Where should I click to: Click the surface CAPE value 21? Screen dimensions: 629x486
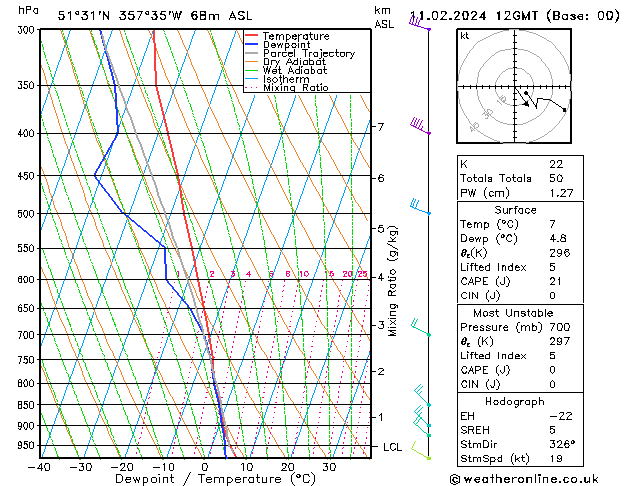click(555, 281)
